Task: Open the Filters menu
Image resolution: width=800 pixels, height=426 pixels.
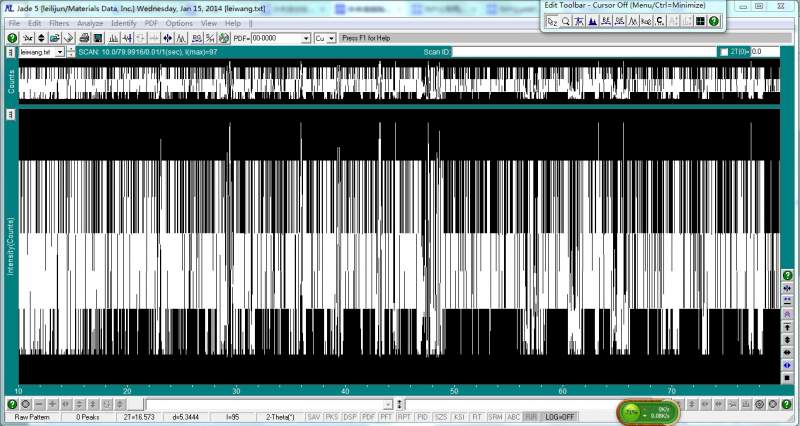Action: coord(59,23)
